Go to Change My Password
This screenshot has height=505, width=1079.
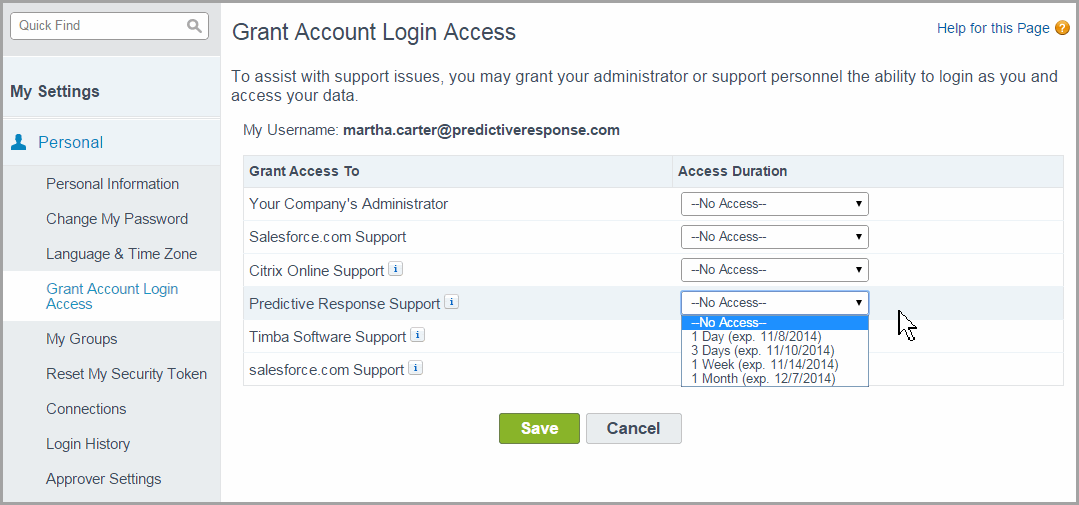click(116, 219)
